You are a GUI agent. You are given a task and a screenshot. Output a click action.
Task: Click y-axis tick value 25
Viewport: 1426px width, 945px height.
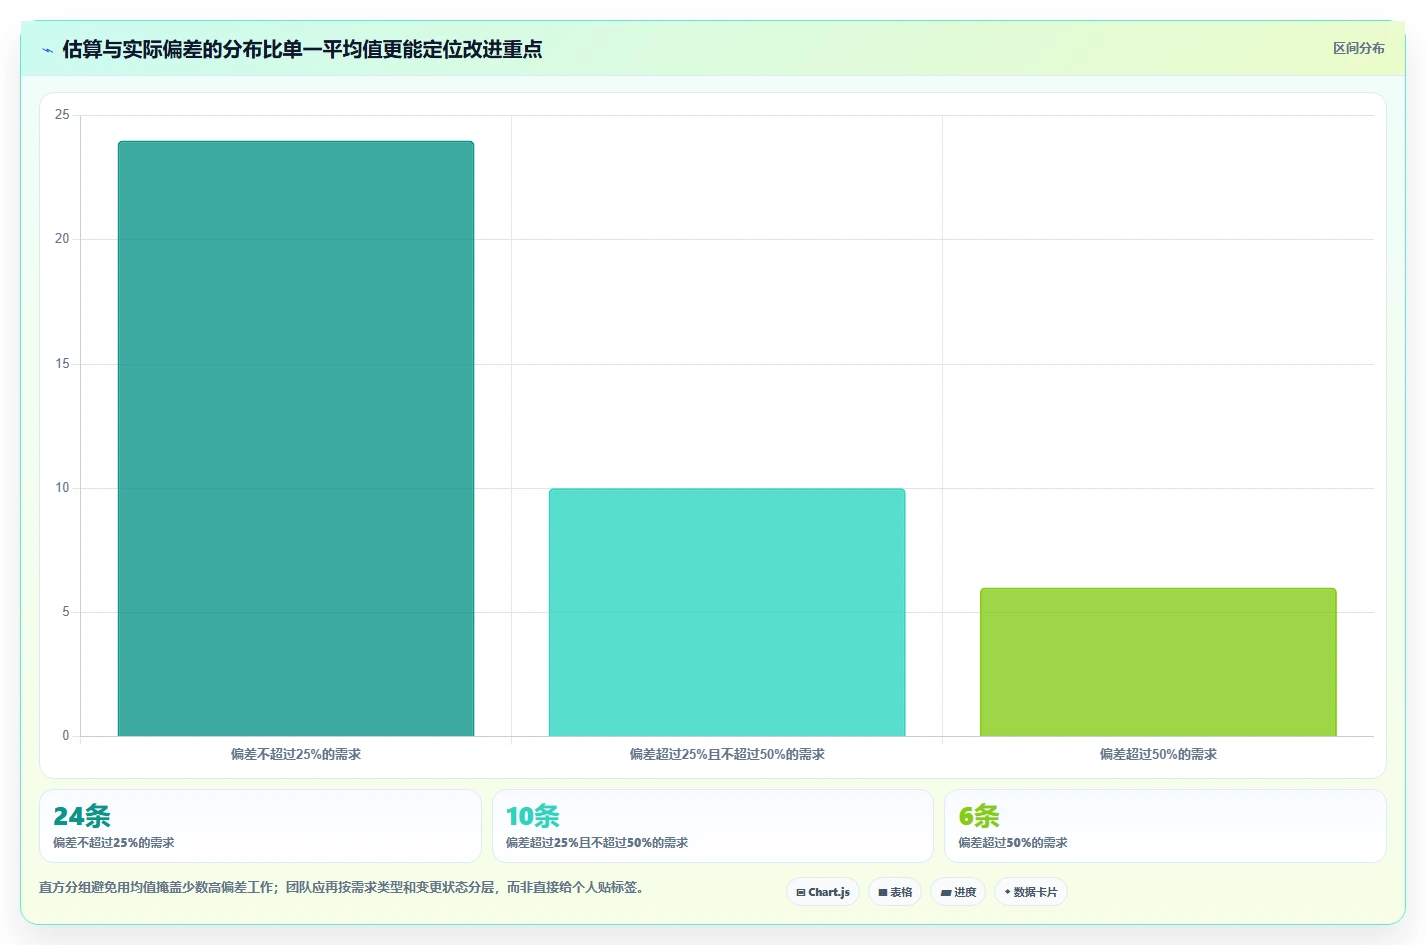coord(62,115)
